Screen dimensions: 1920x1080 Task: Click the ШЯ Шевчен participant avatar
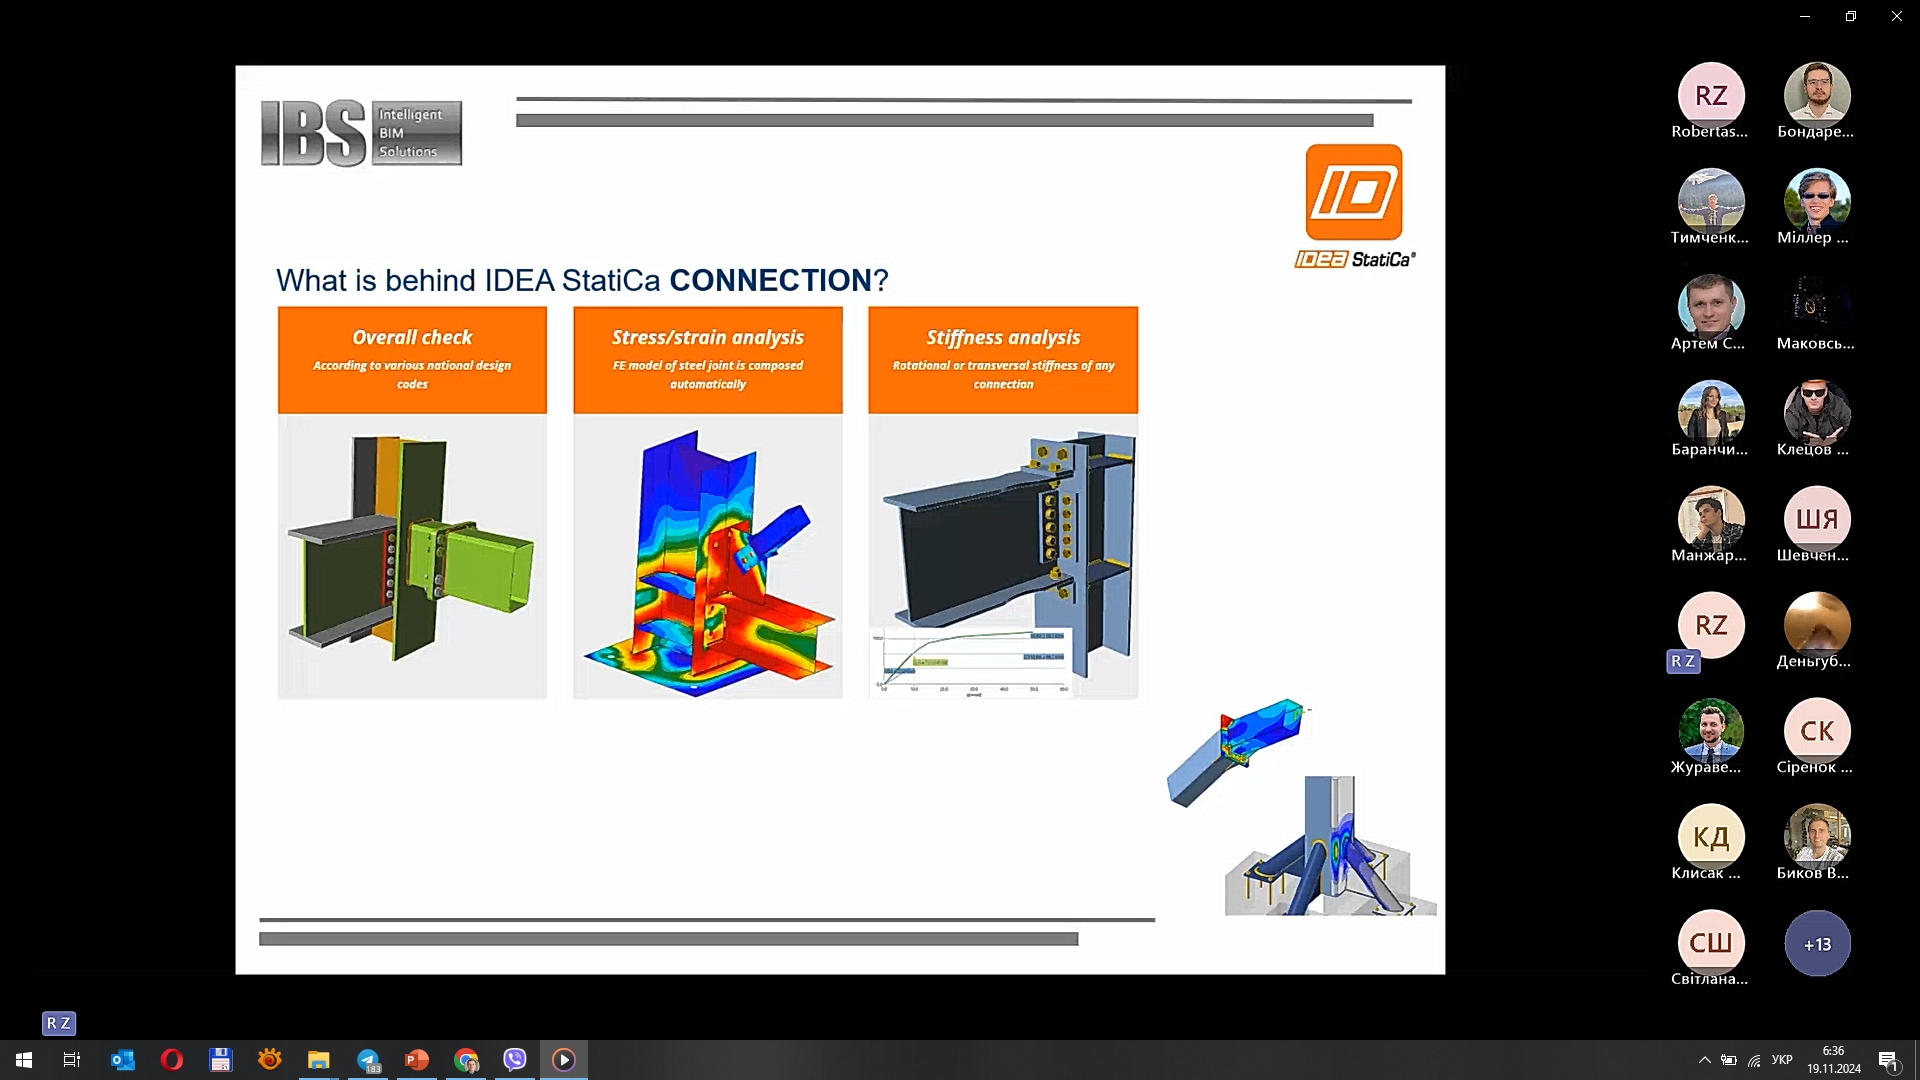point(1817,519)
